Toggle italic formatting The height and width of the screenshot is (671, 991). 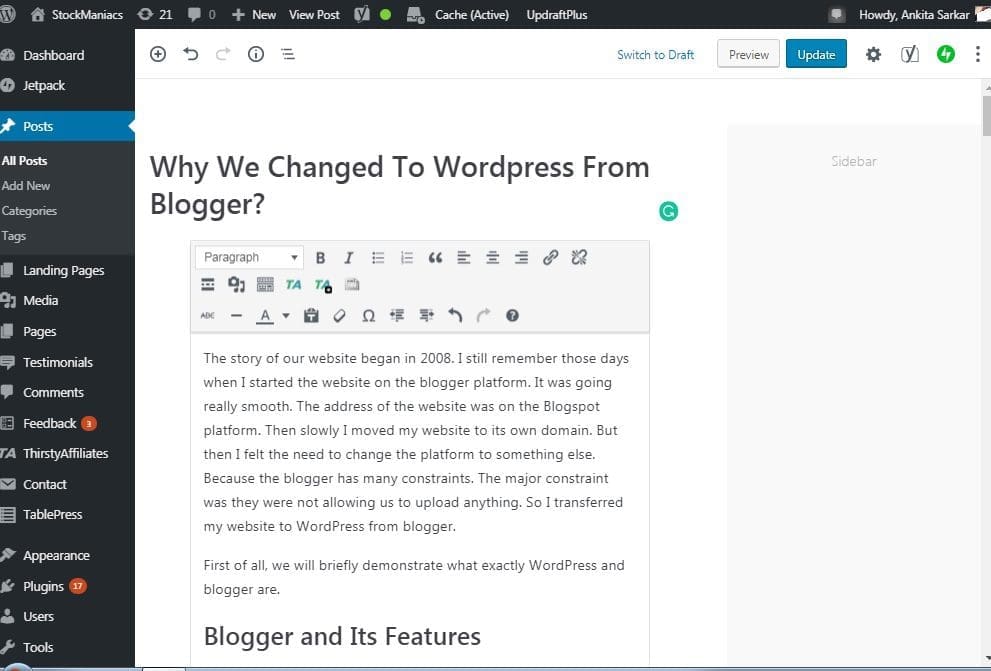point(348,258)
